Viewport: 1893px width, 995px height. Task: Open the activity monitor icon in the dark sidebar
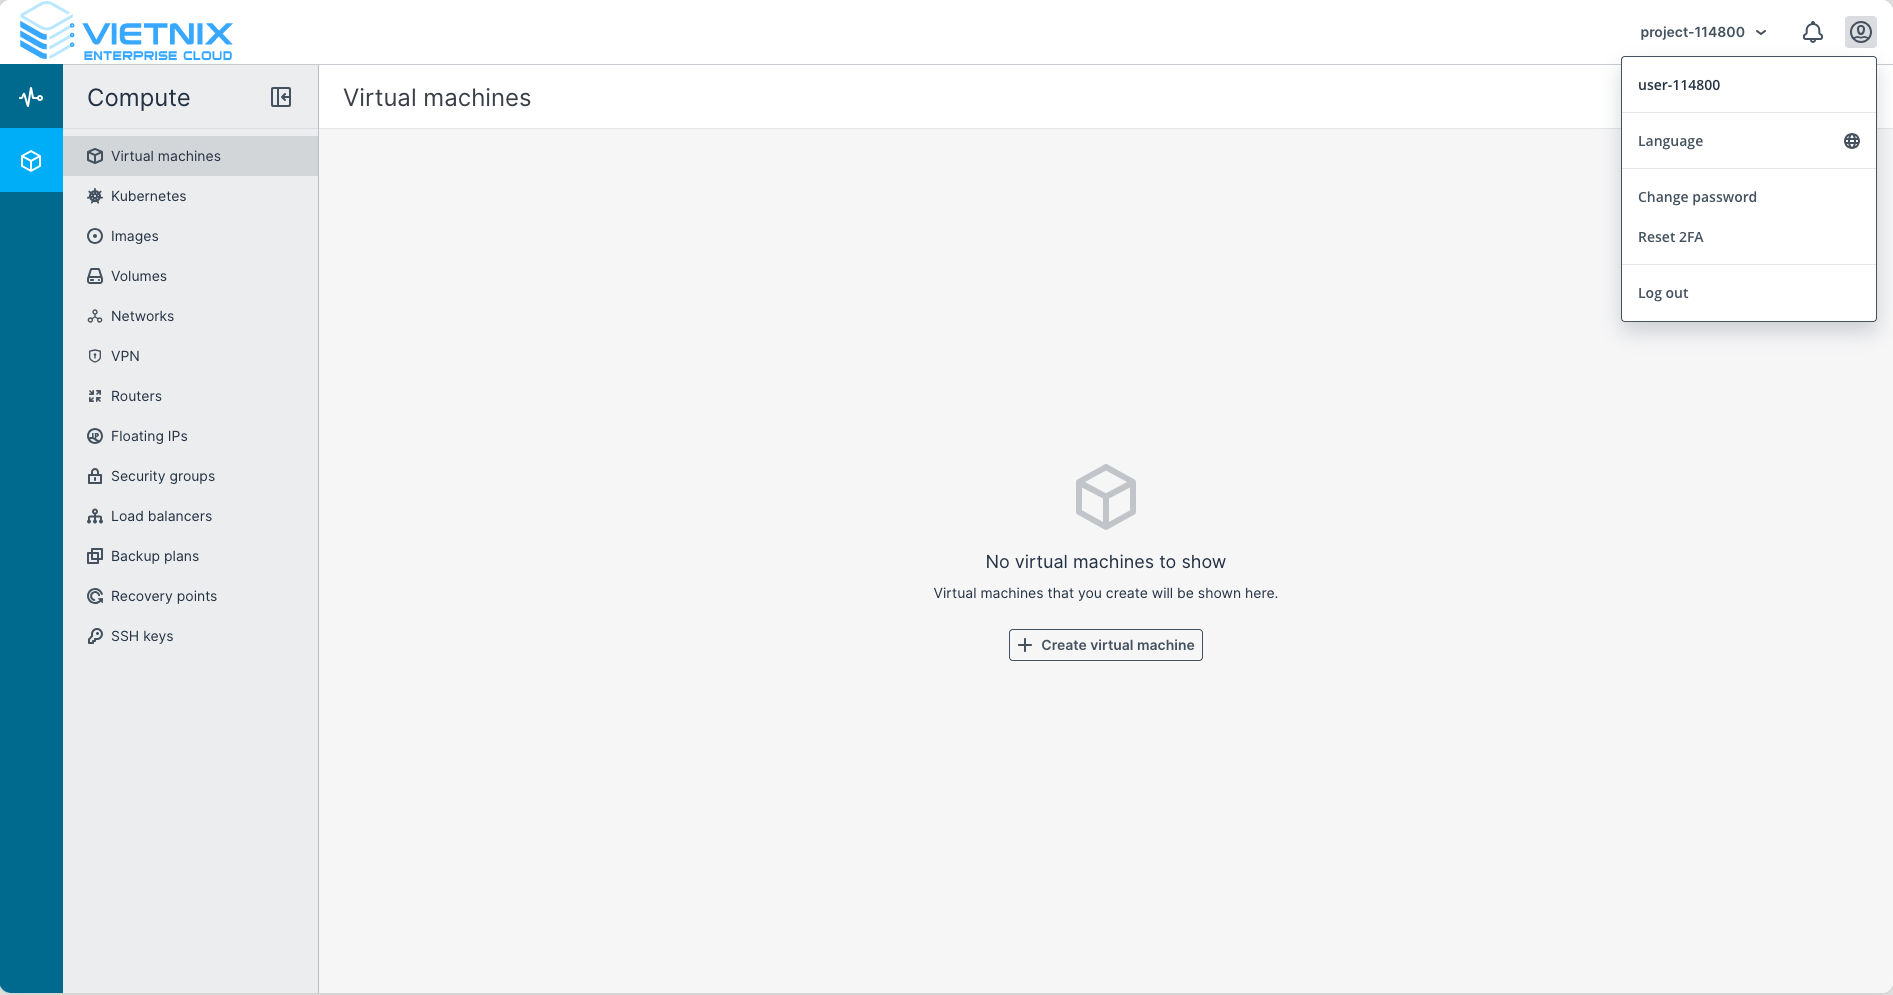click(31, 96)
